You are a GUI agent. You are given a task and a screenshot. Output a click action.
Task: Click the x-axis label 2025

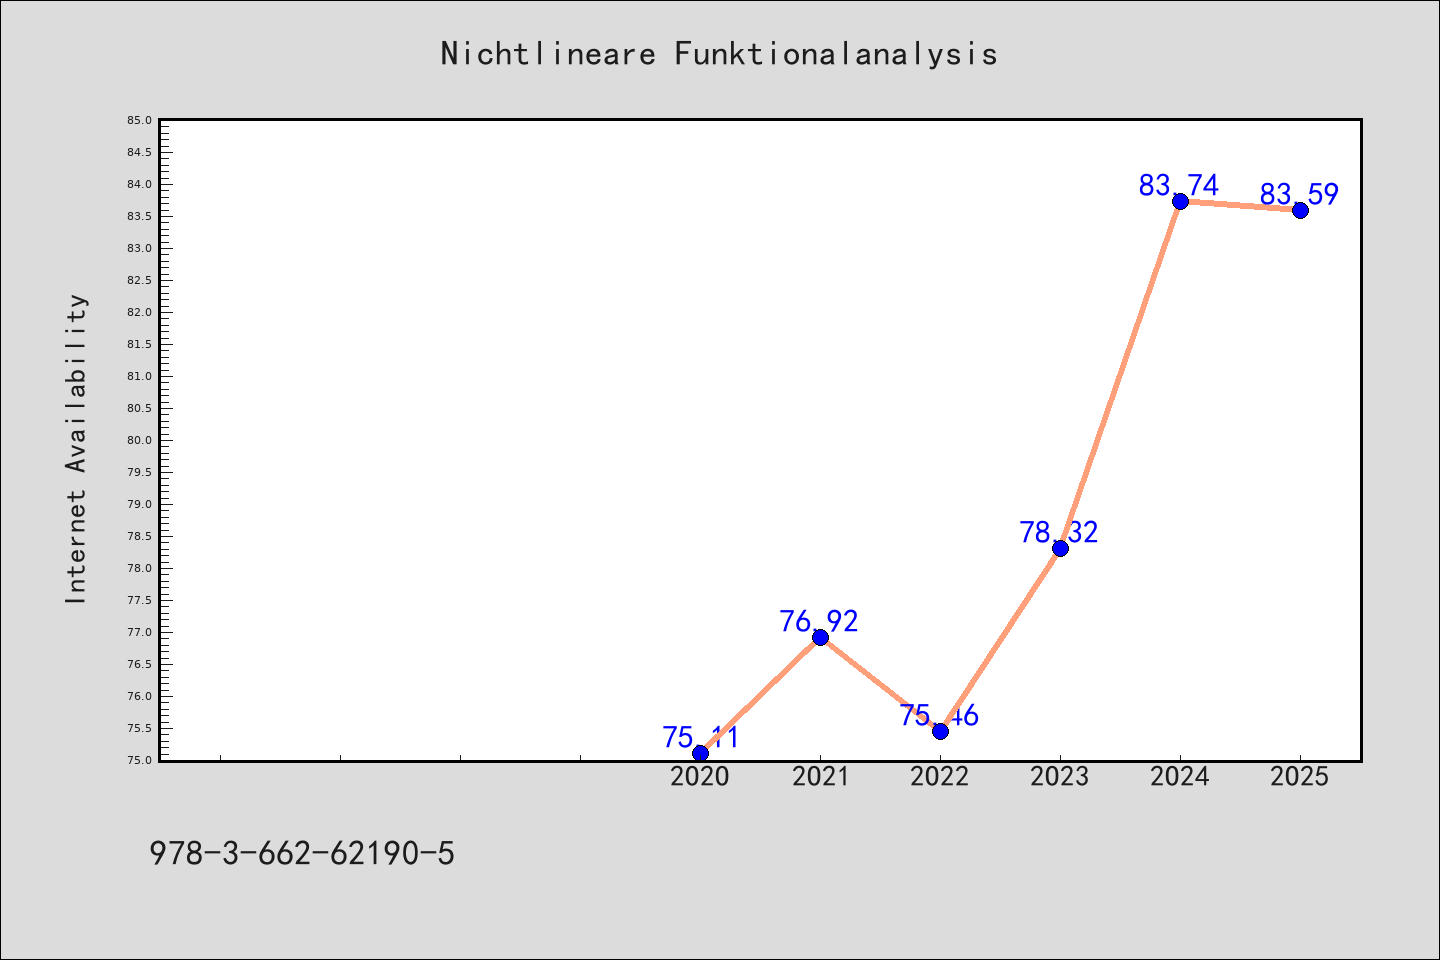point(1300,776)
